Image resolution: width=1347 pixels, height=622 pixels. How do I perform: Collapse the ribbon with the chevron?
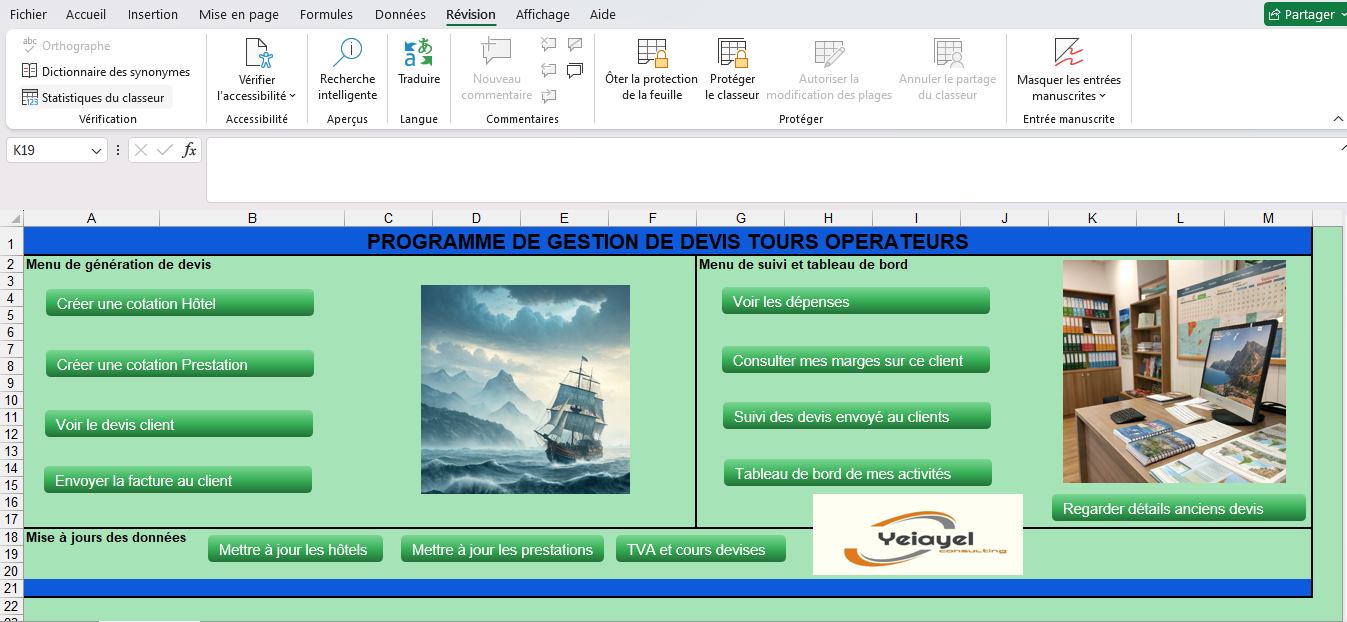[1337, 118]
